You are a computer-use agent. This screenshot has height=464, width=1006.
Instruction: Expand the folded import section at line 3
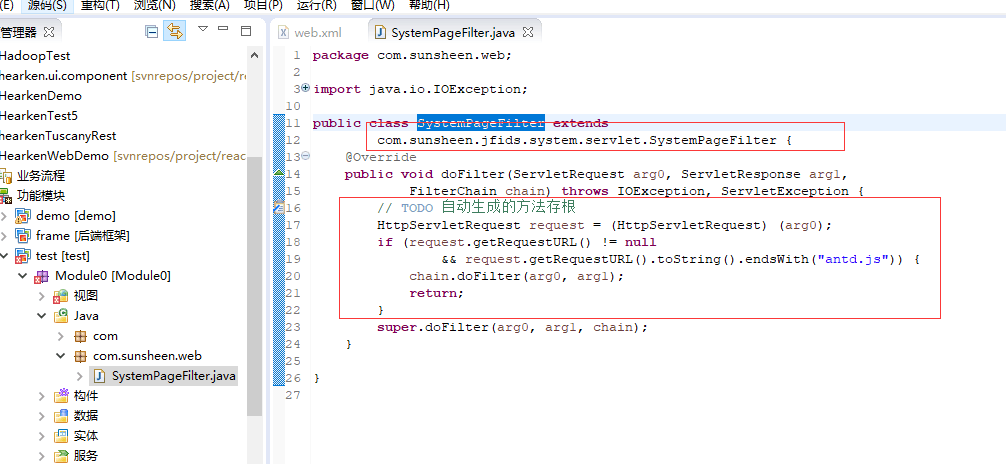pos(305,89)
